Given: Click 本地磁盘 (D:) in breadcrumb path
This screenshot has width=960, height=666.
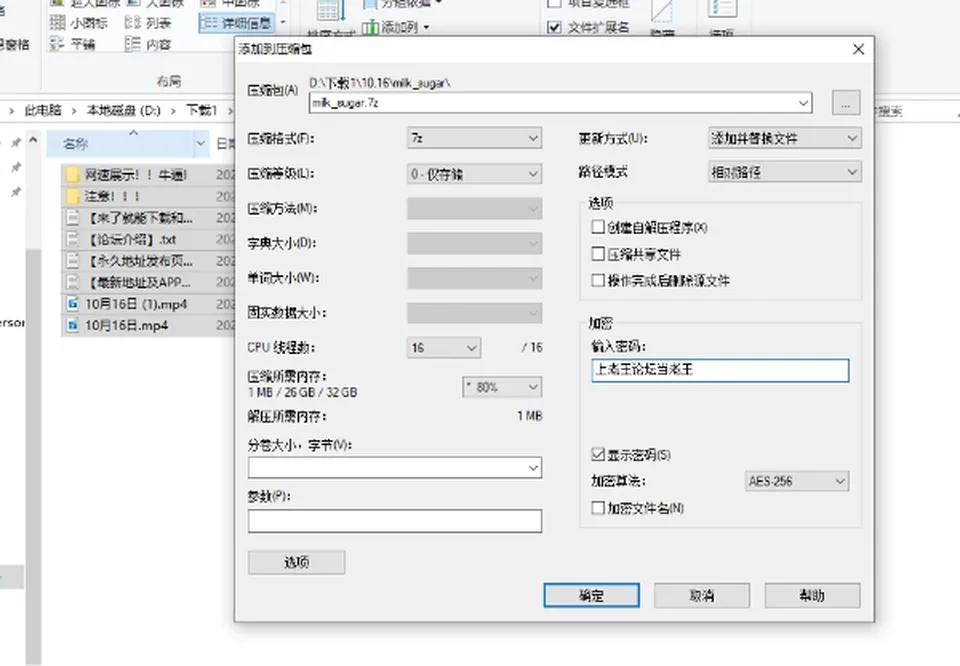Looking at the screenshot, I should tap(123, 110).
